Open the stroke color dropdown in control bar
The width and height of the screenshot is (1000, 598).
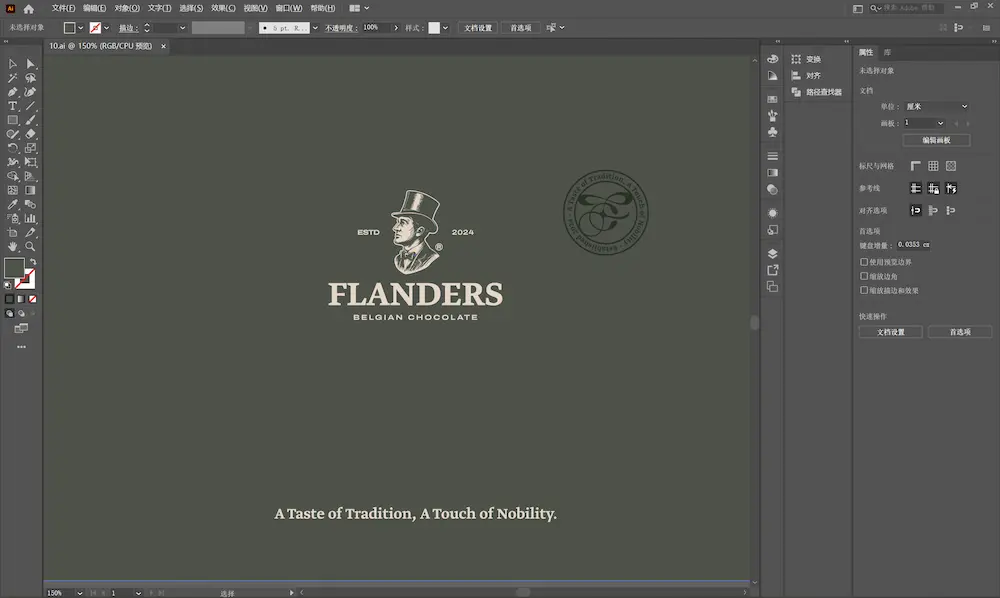tap(106, 28)
